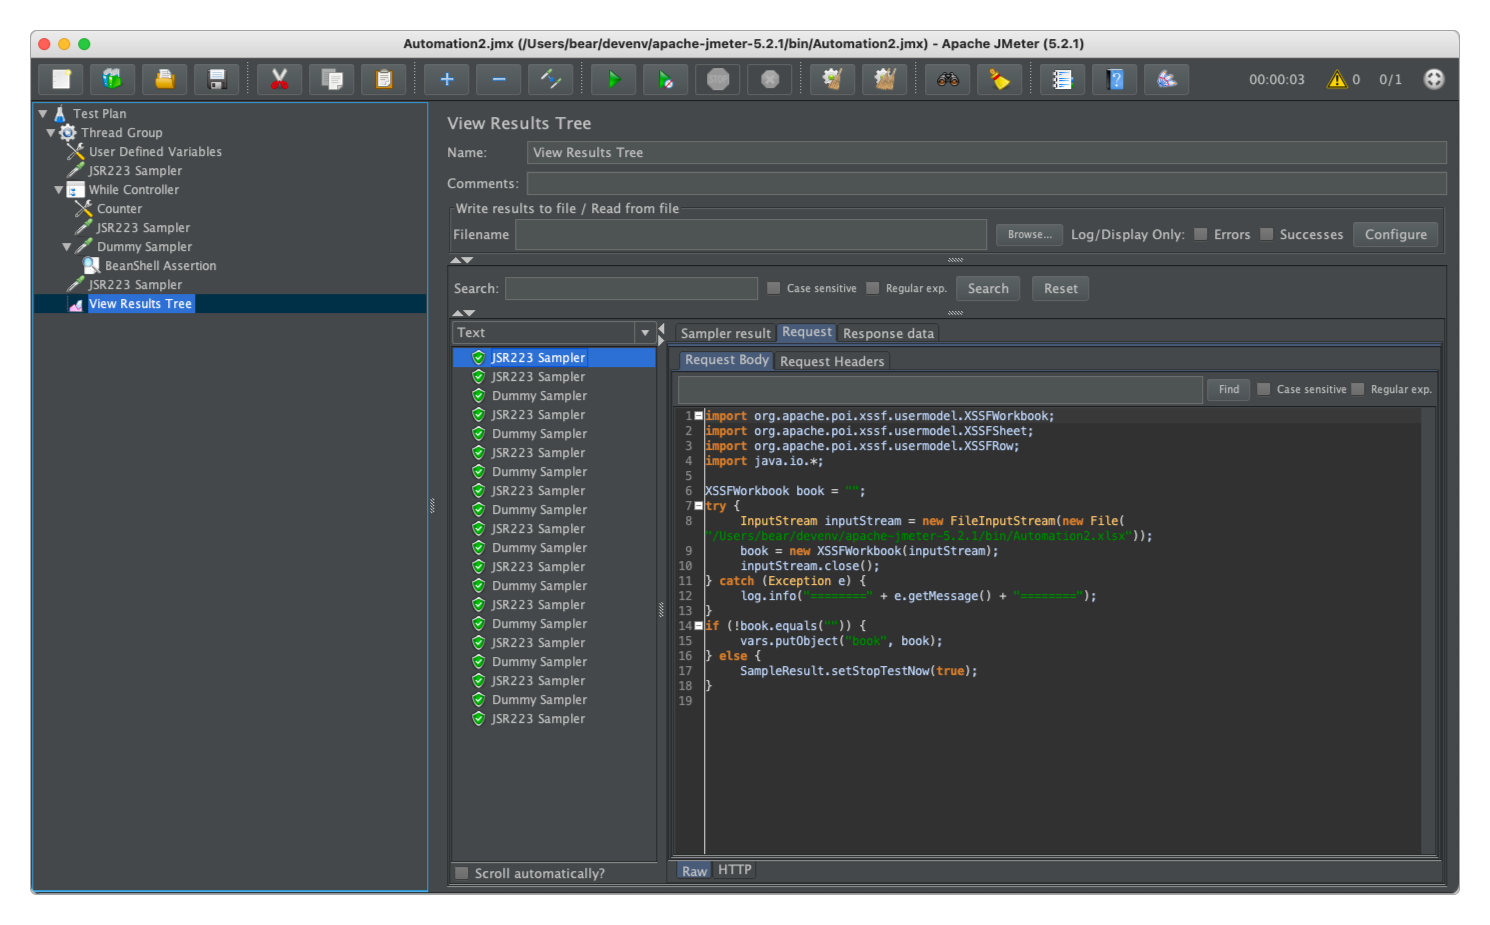Collapse the Dummy Sampler tree node
Image resolution: width=1490 pixels, height=925 pixels.
(67, 247)
